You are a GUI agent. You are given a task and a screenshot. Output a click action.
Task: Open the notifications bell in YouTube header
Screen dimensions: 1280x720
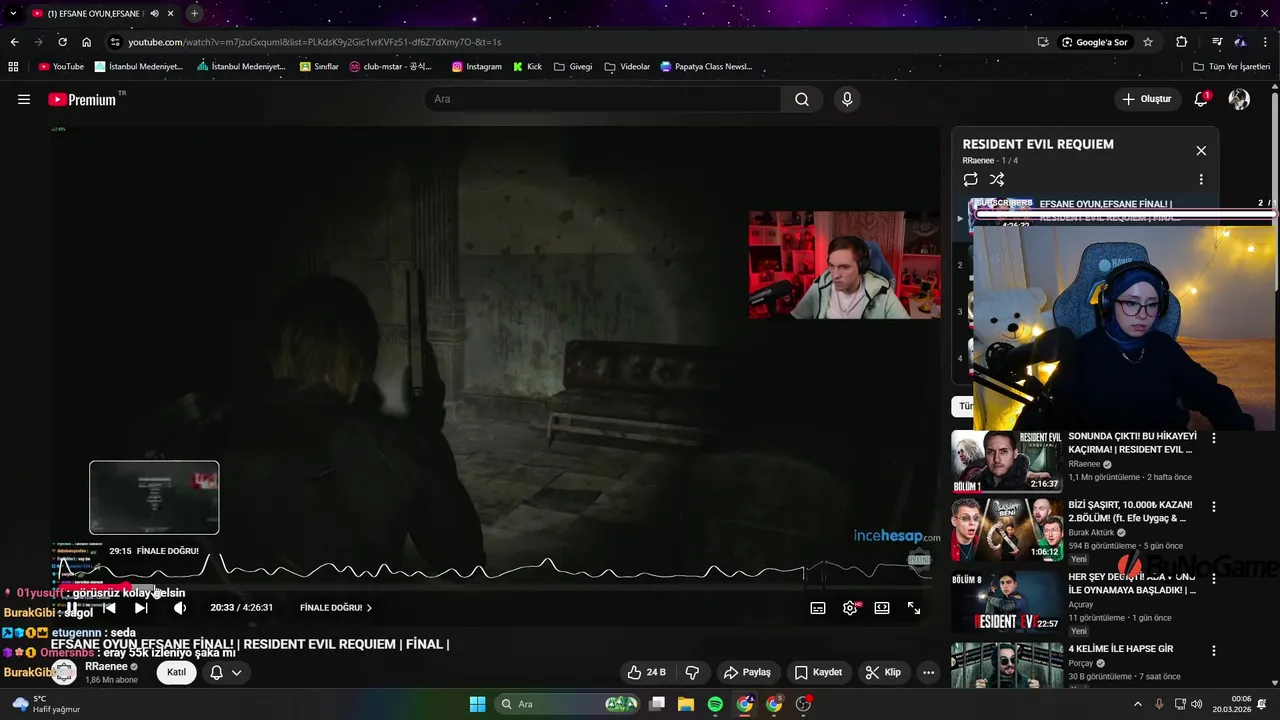click(x=1201, y=99)
